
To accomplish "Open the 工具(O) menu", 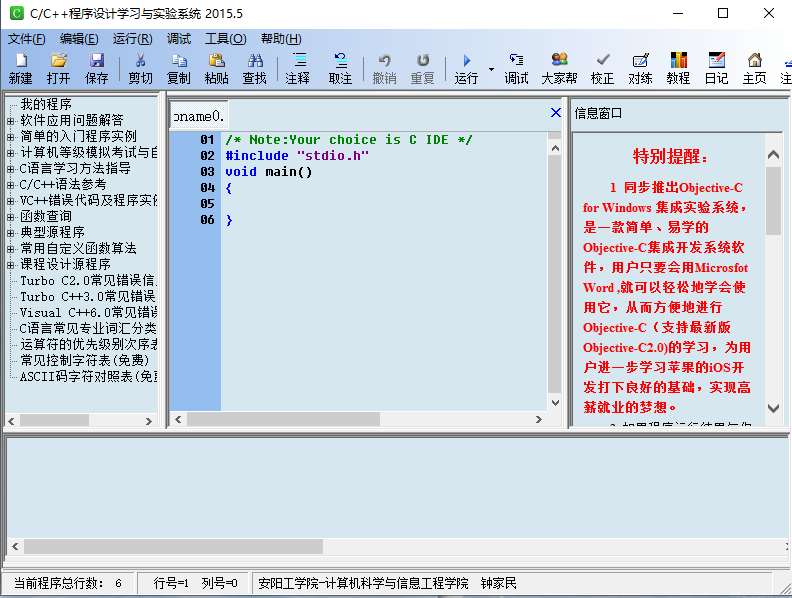I will click(x=225, y=39).
